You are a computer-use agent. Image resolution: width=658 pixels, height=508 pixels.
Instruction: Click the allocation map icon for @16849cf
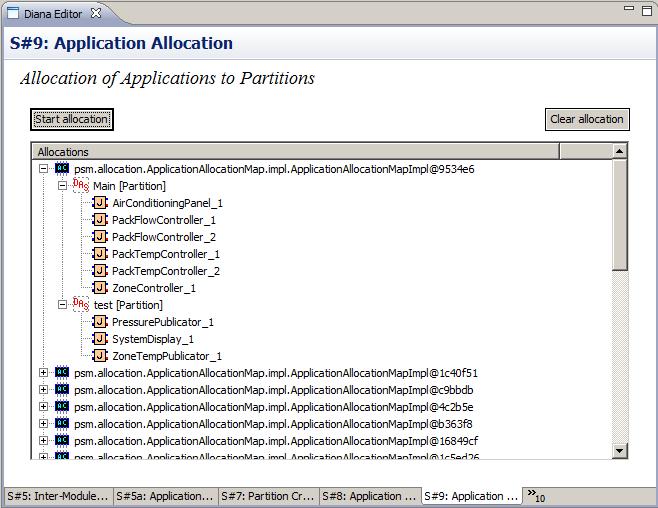pyautogui.click(x=62, y=440)
